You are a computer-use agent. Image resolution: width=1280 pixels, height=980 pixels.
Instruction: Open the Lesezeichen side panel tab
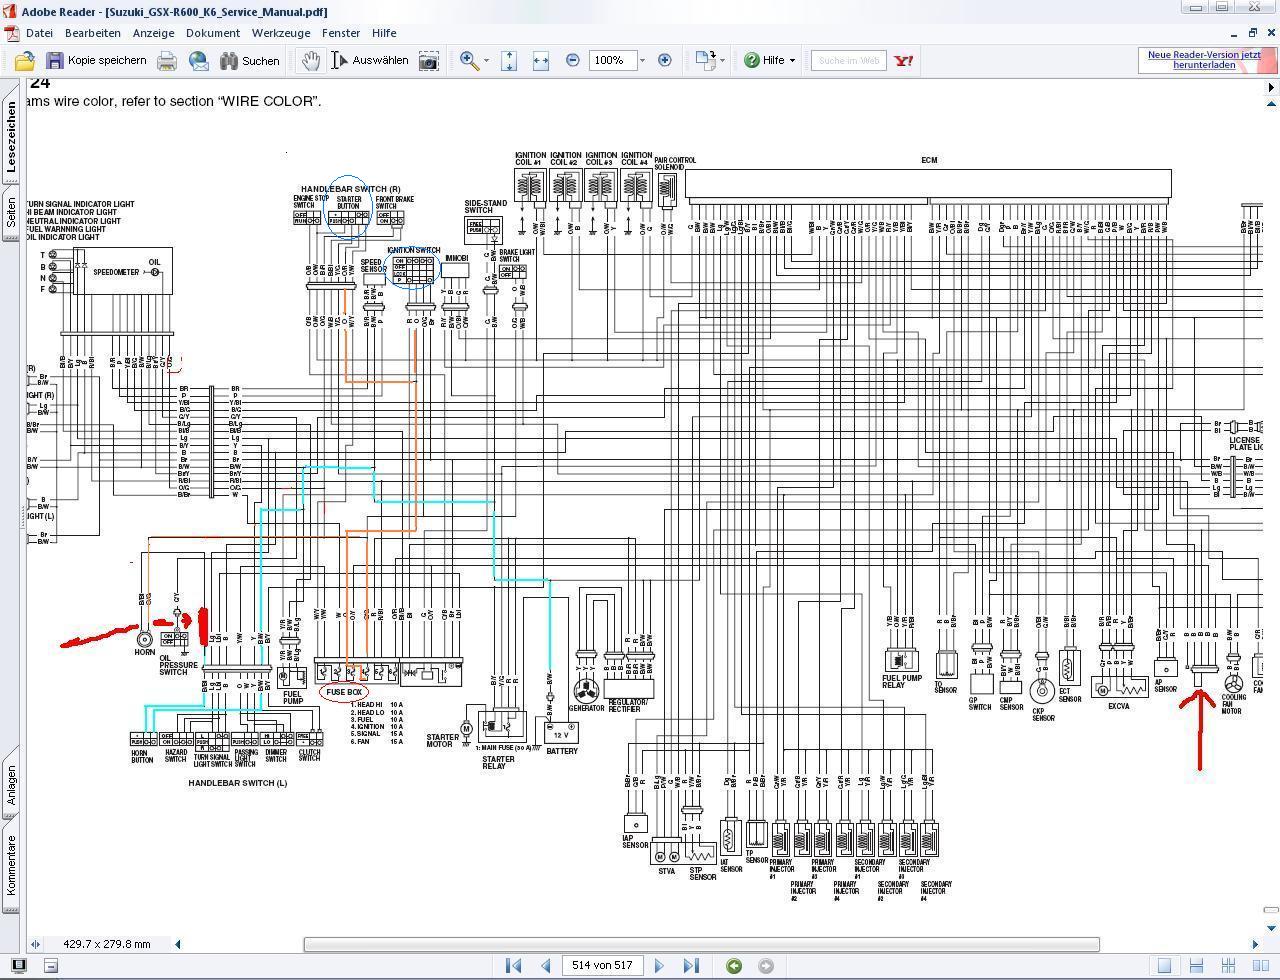(x=12, y=137)
